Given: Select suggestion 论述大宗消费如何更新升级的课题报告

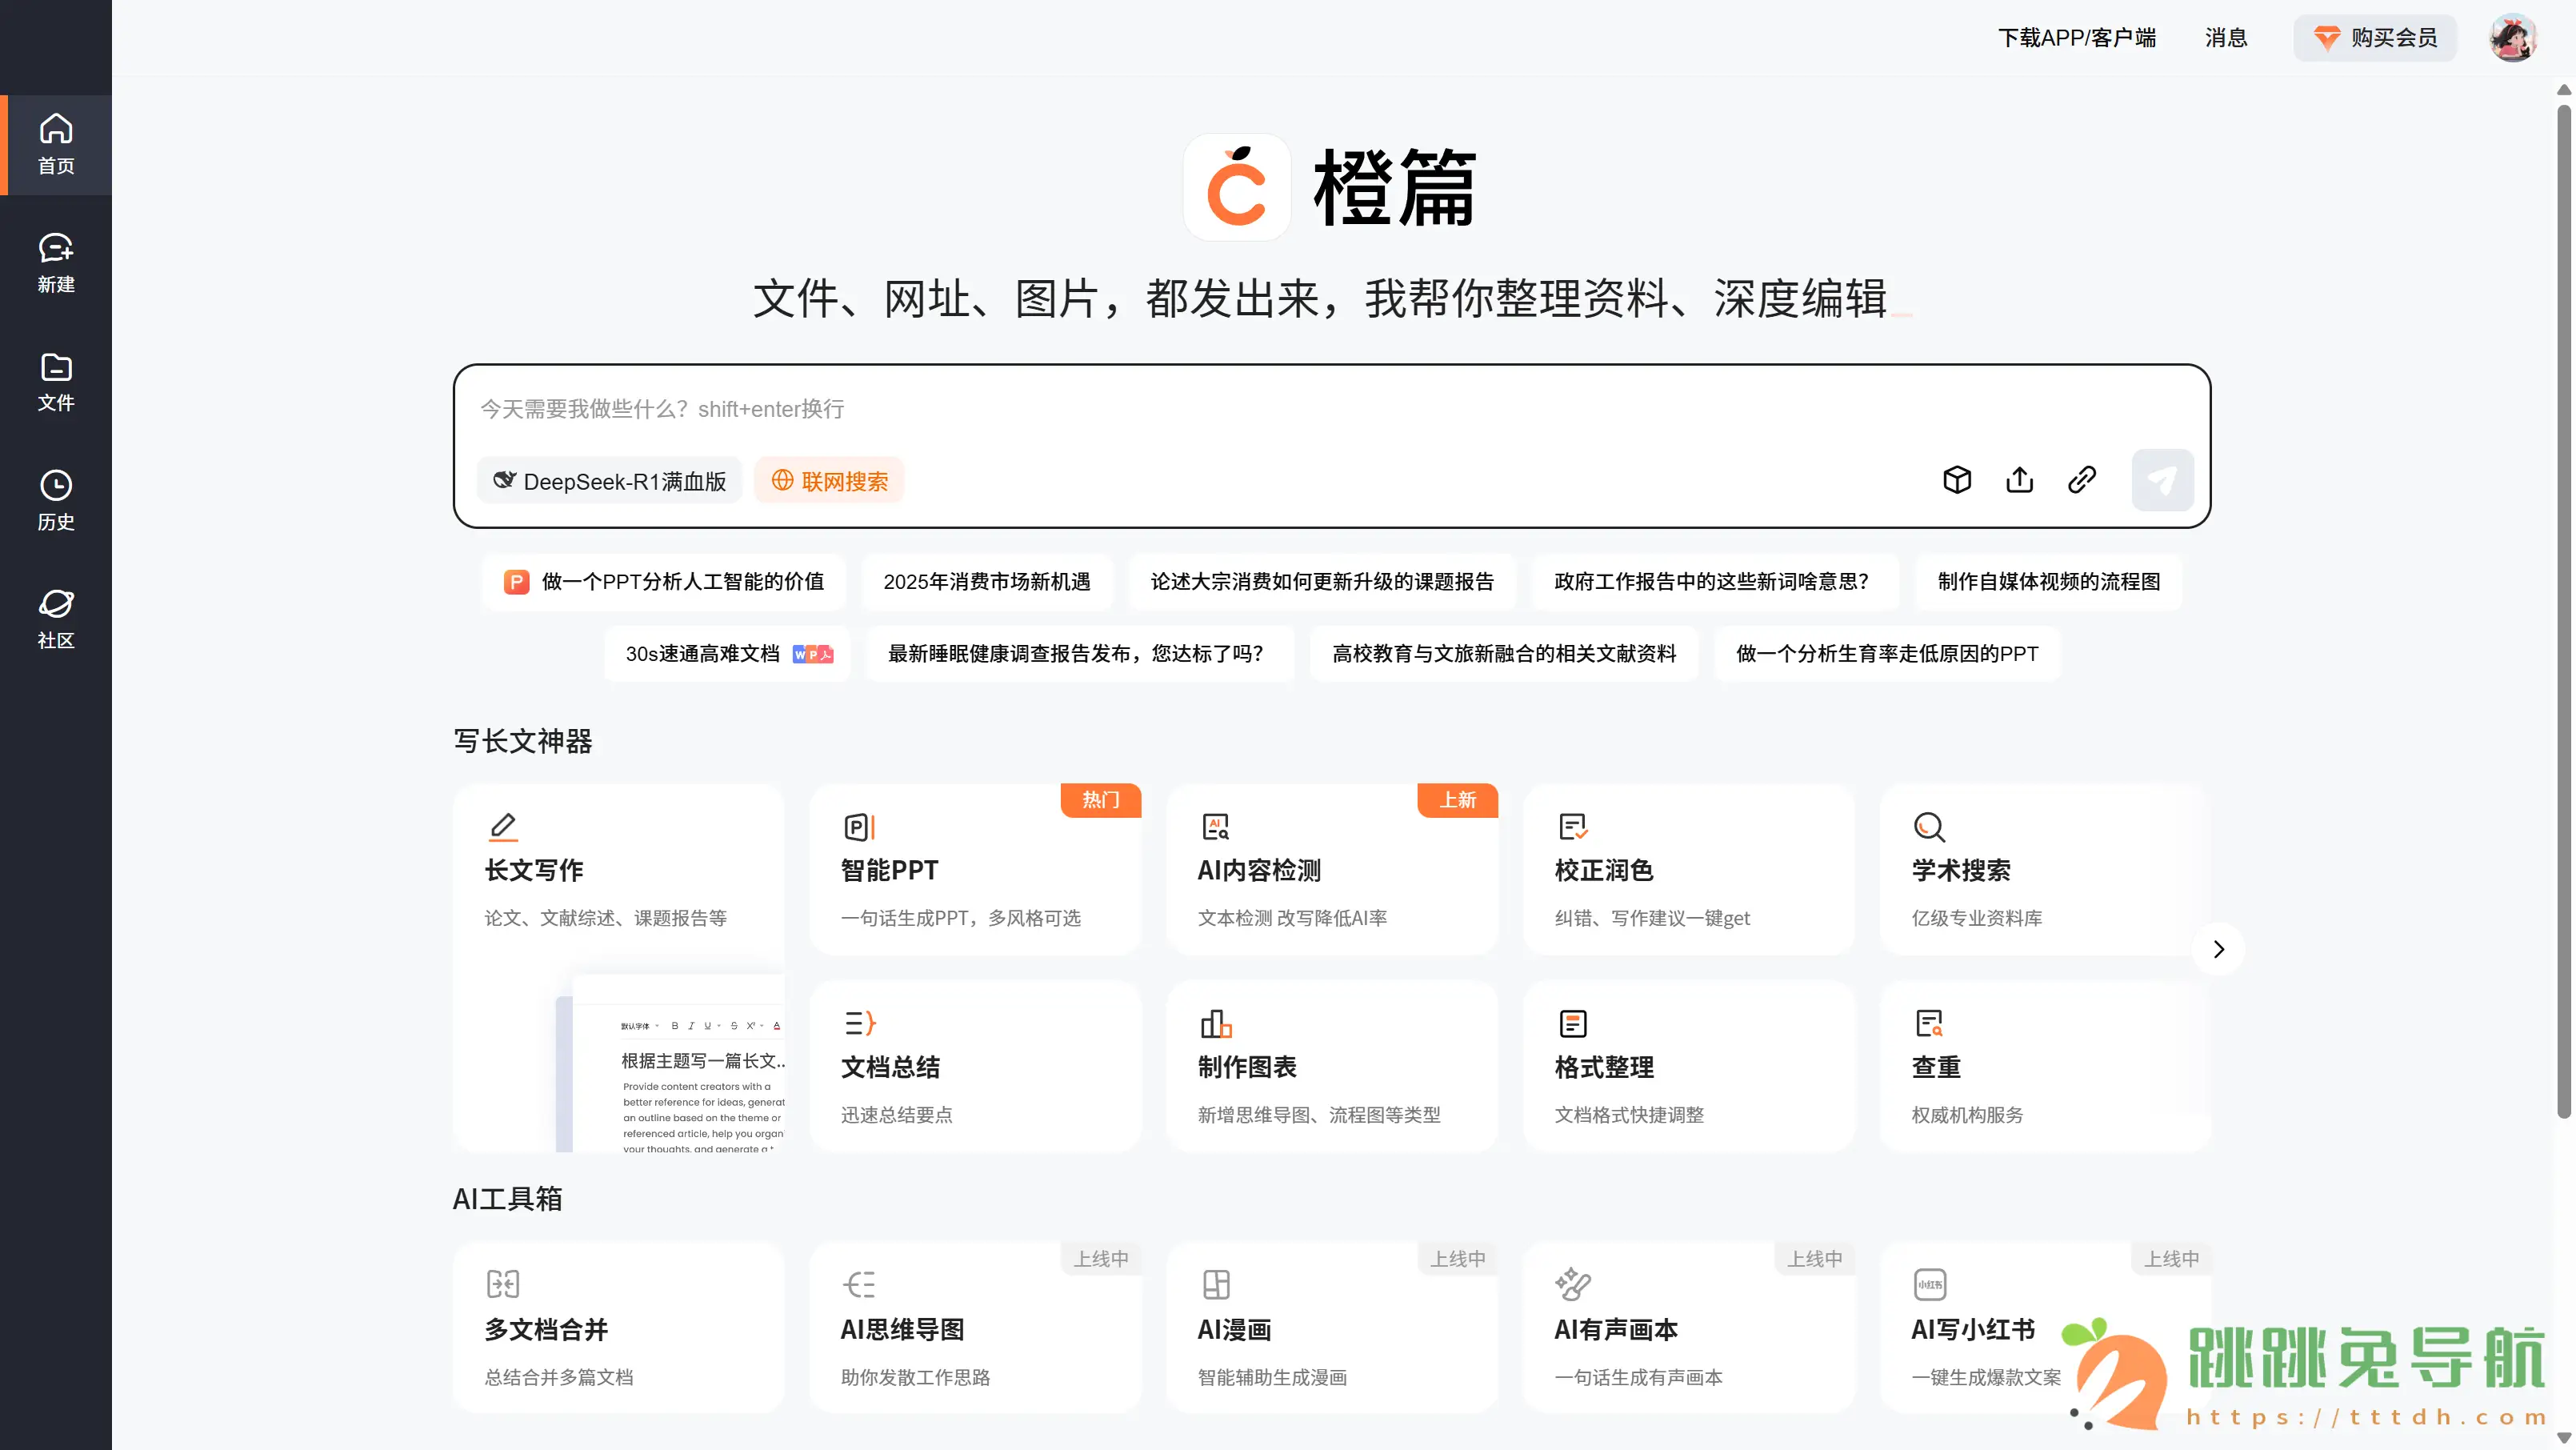Looking at the screenshot, I should [1322, 582].
